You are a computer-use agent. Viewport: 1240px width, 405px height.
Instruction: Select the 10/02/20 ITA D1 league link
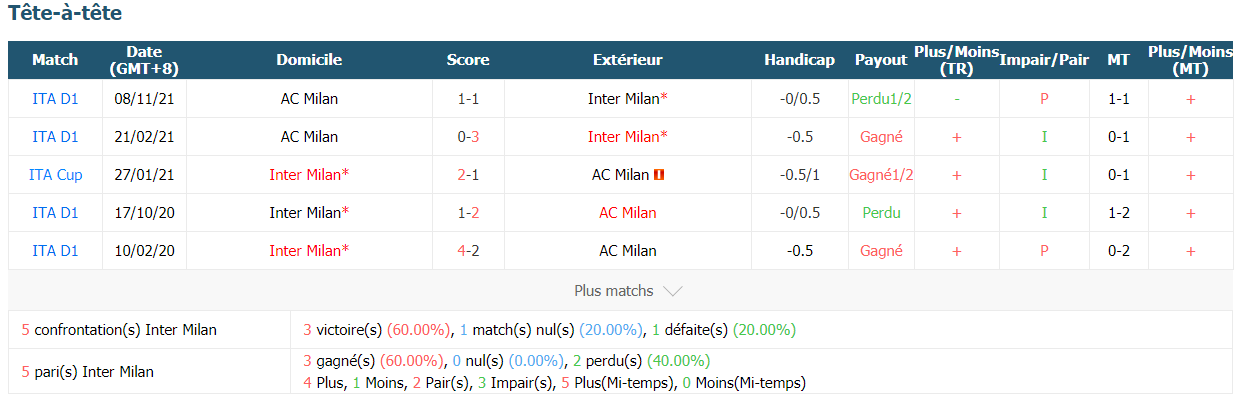(55, 251)
